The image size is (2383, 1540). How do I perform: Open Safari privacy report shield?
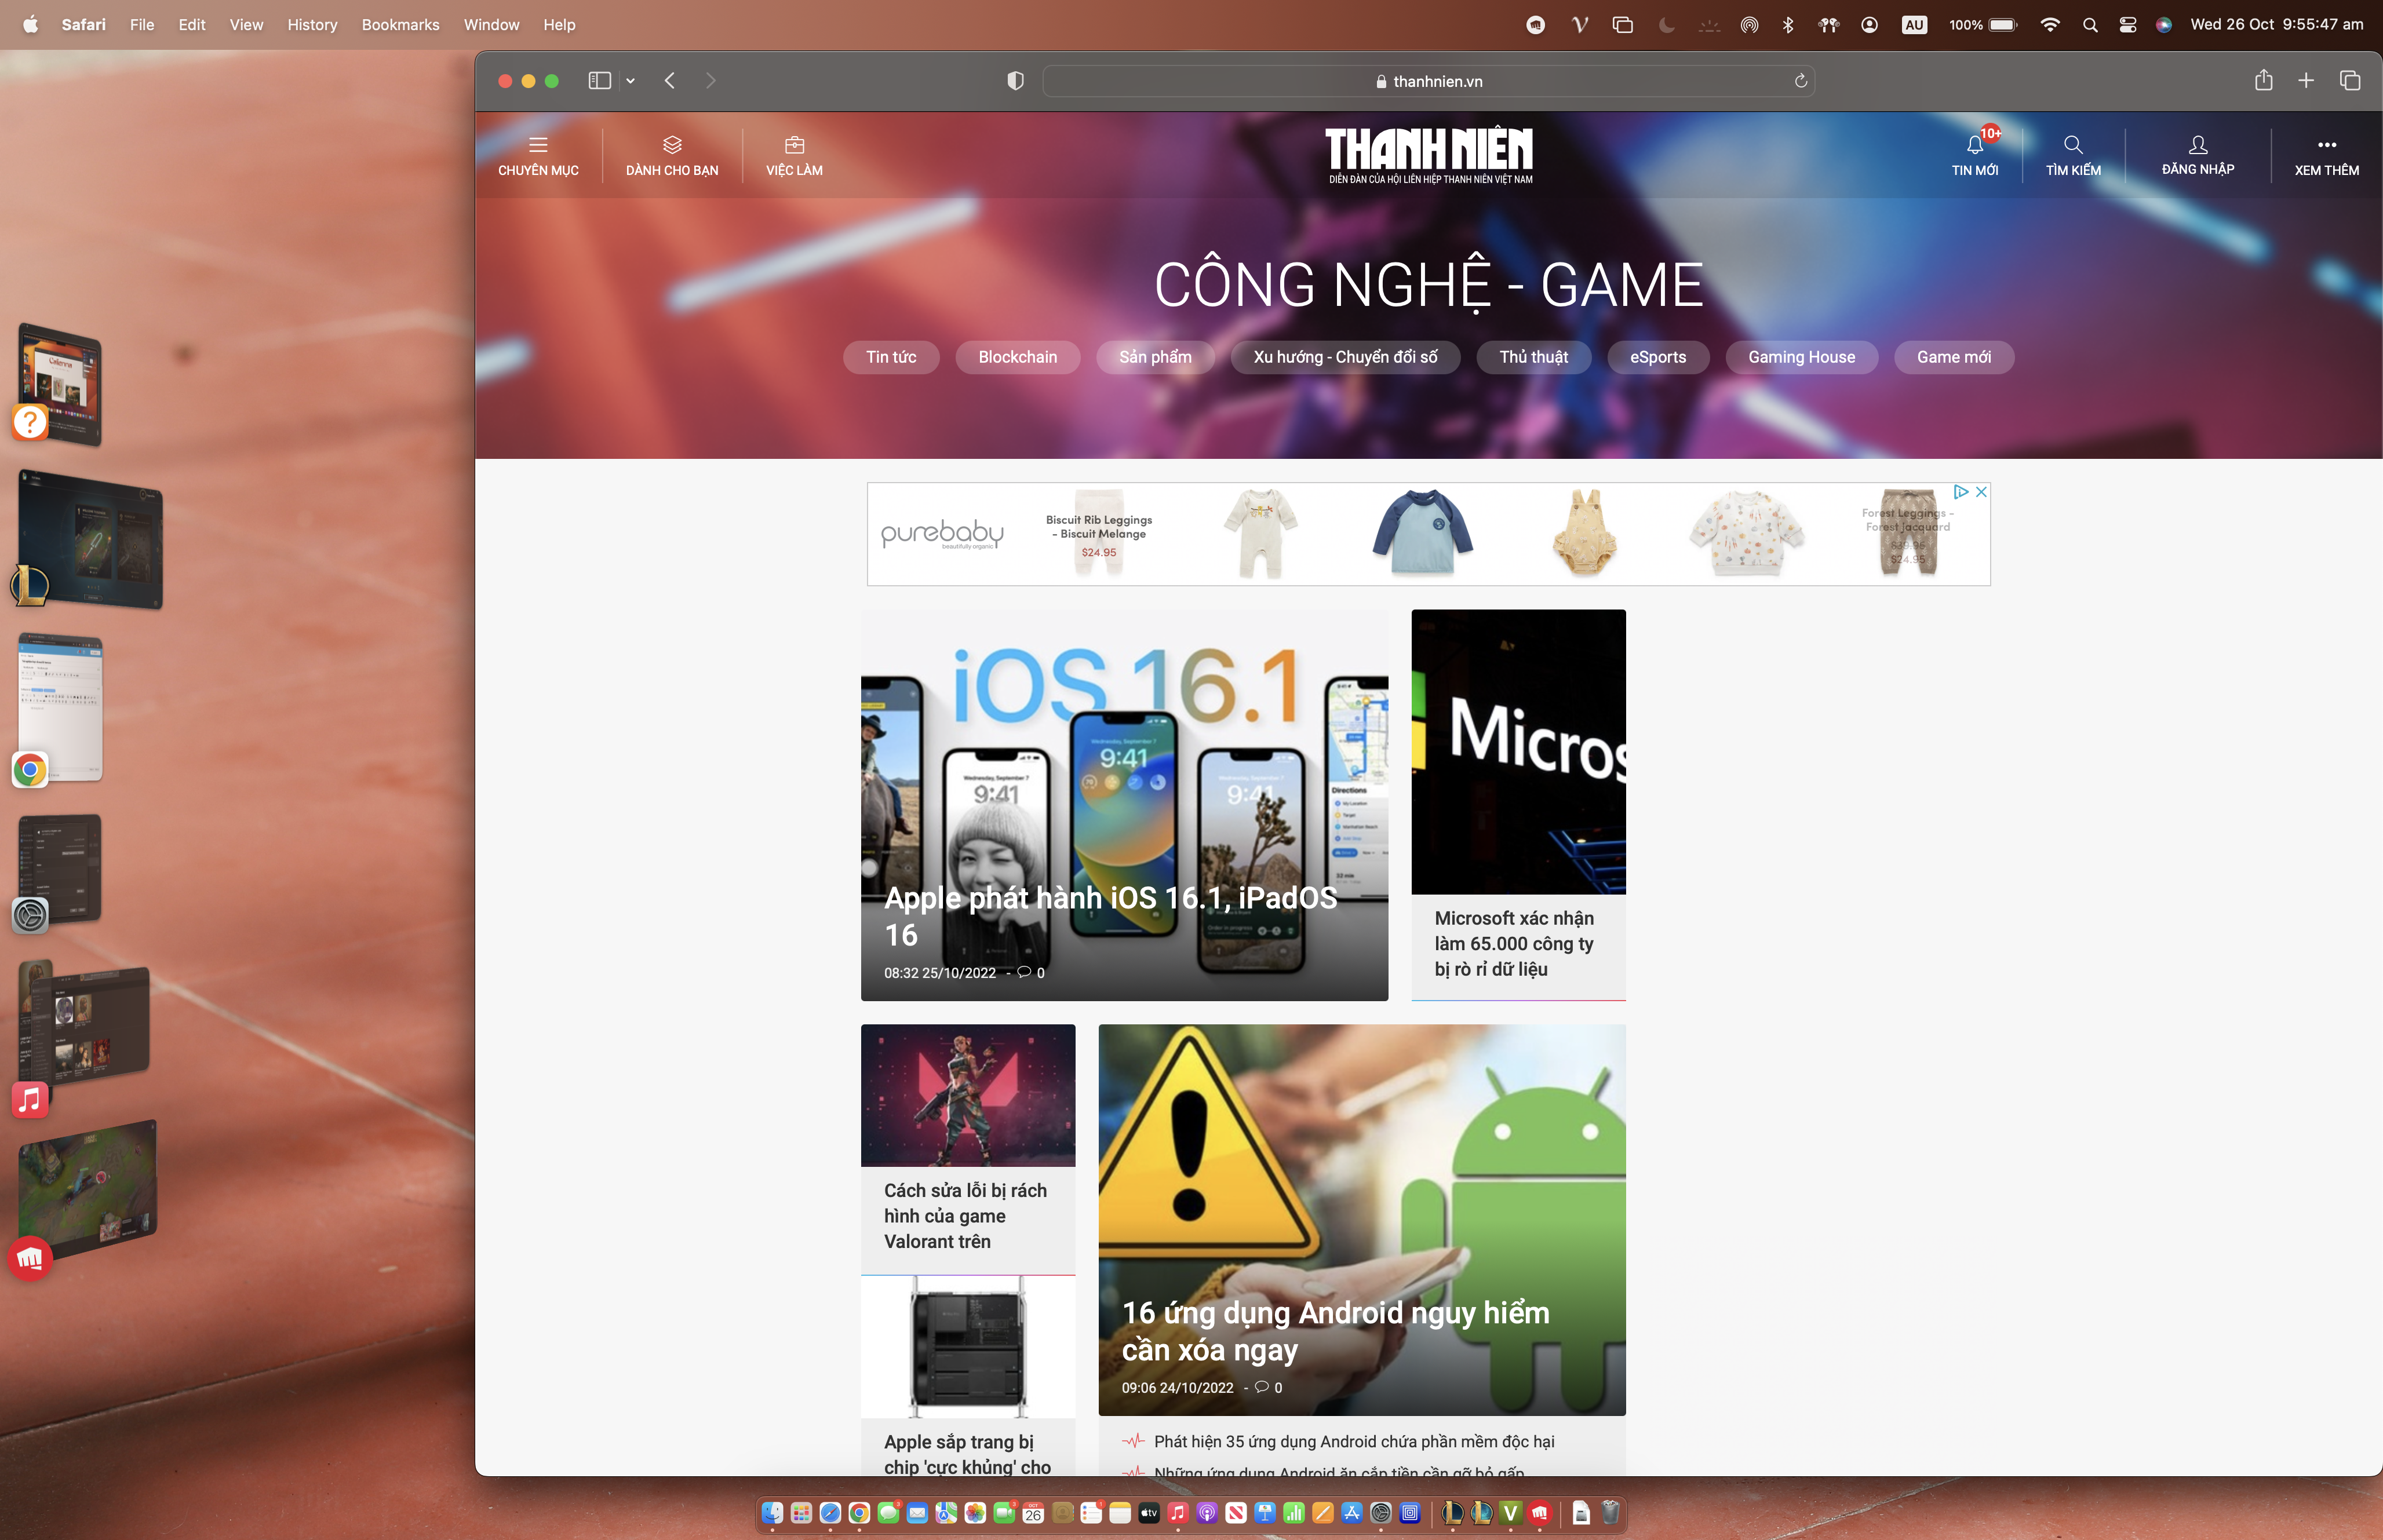[x=1015, y=81]
